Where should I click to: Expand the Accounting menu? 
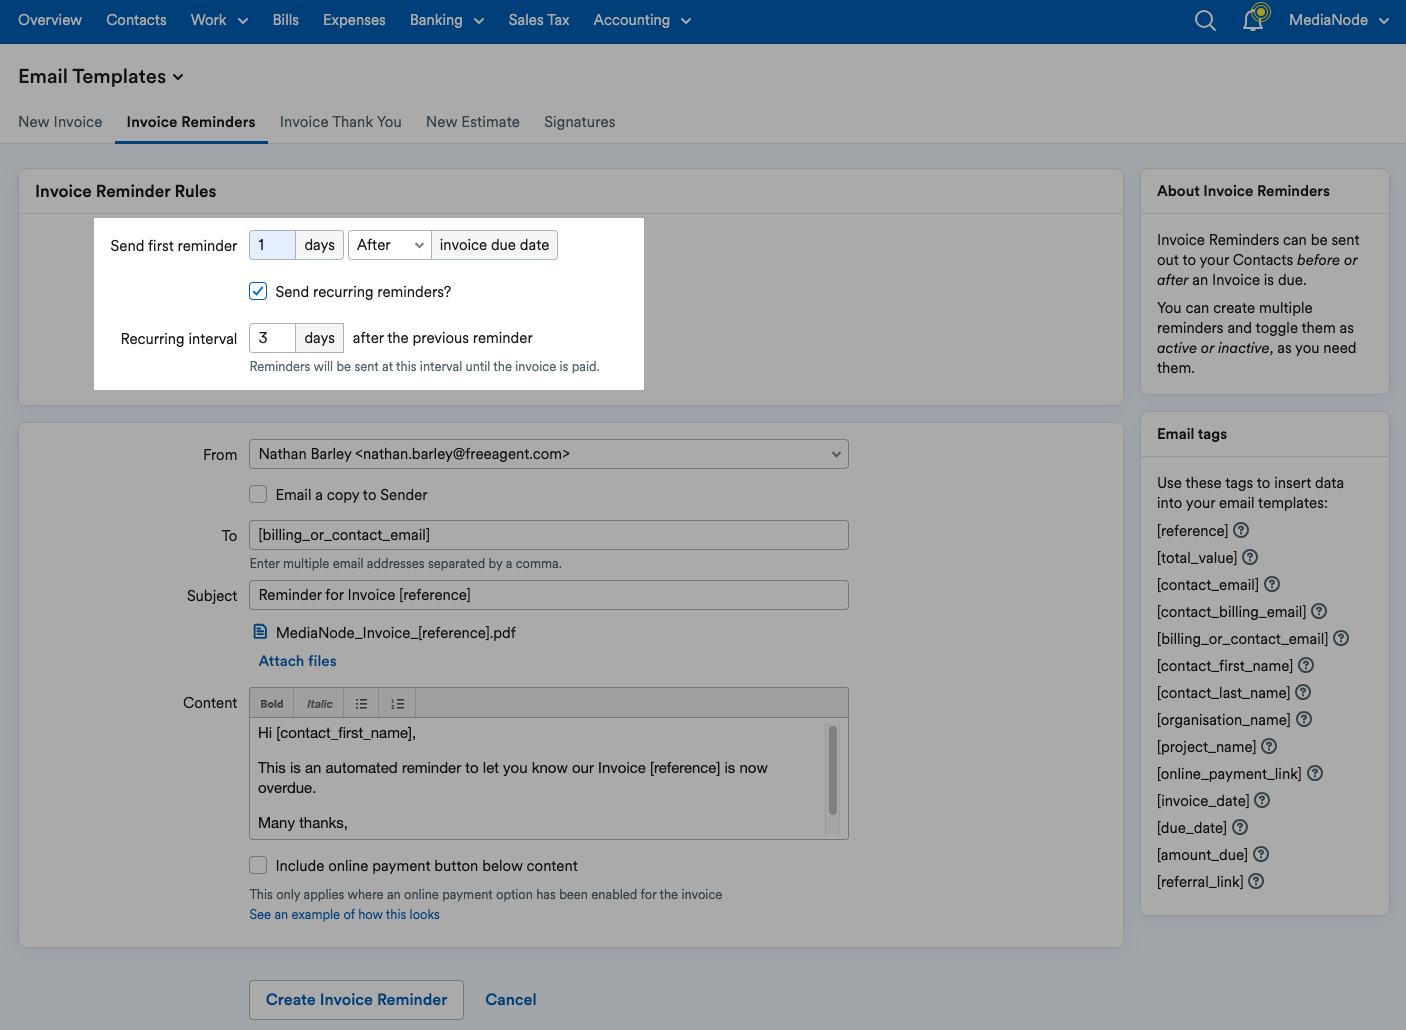tap(642, 20)
